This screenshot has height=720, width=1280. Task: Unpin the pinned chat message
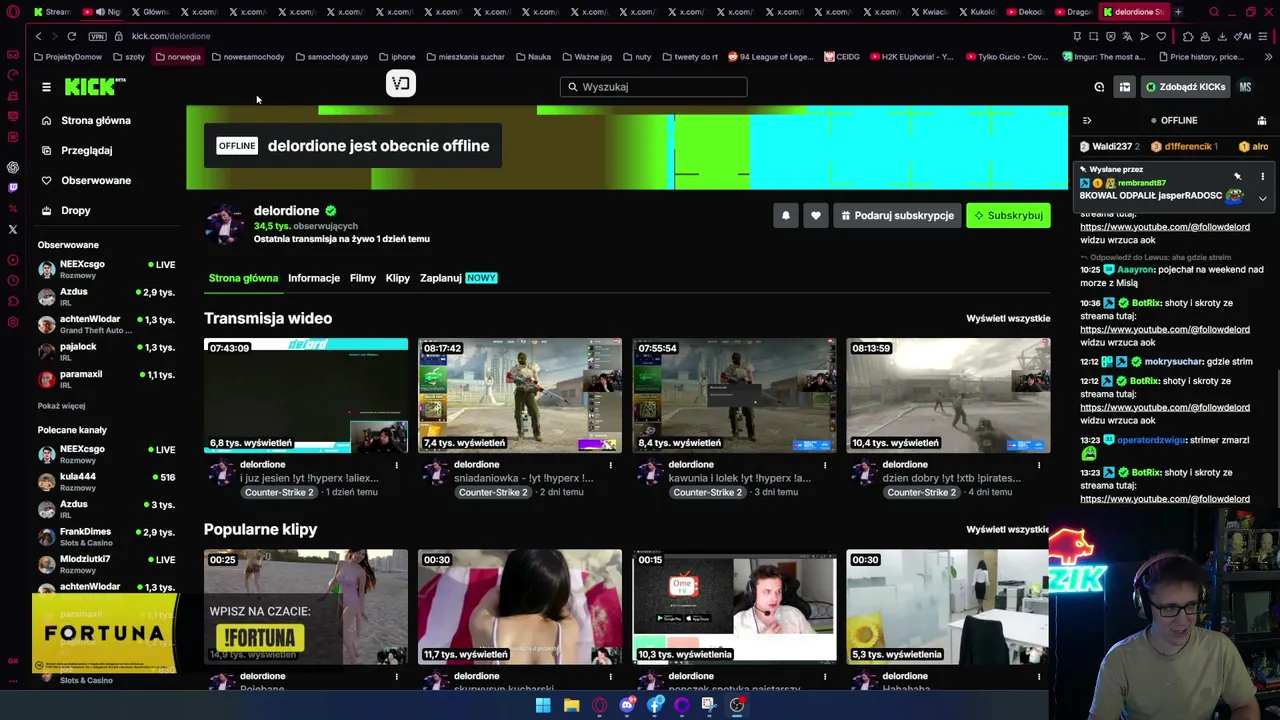[x=1237, y=177]
